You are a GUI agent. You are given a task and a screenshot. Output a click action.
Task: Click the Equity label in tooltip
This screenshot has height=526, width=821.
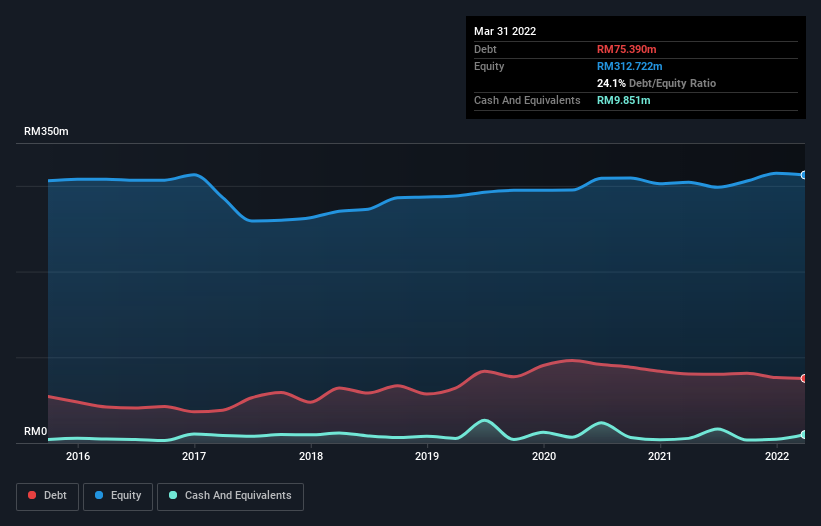click(489, 66)
